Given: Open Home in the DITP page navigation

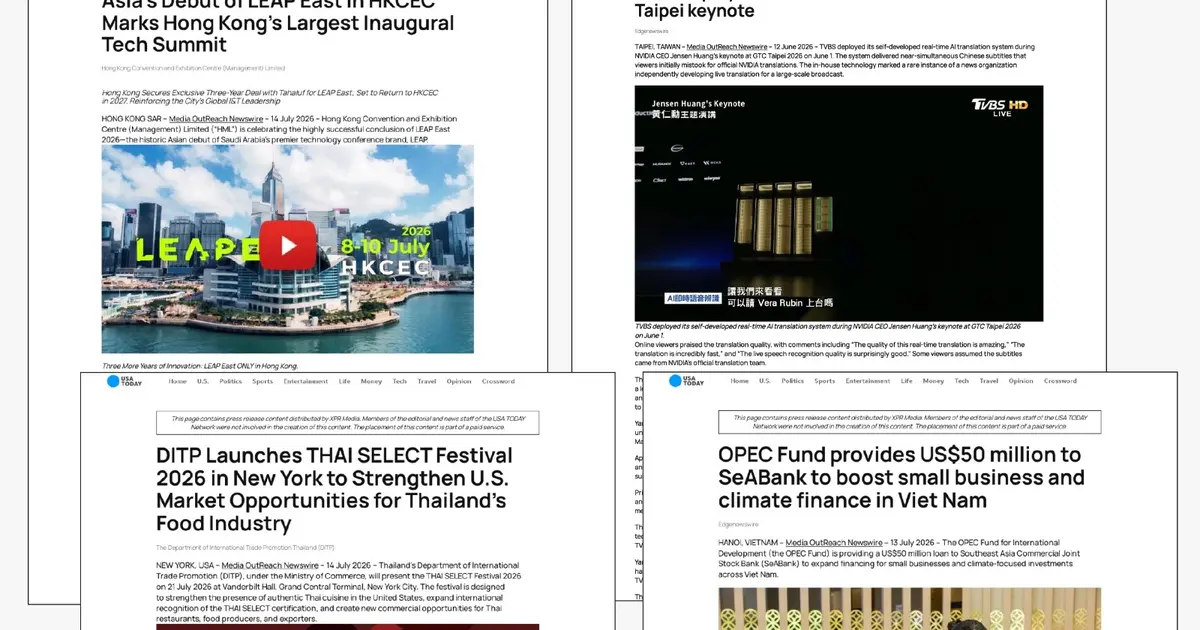Looking at the screenshot, I should 178,381.
